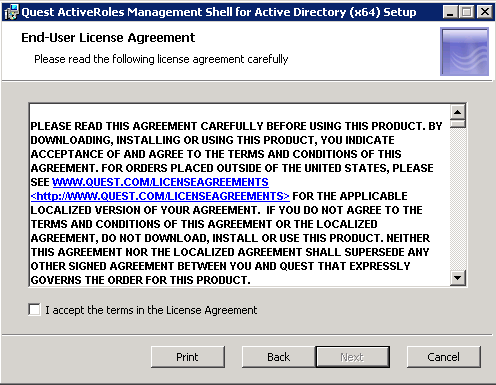The width and height of the screenshot is (496, 385).
Task: Click the 'End-User License Agreement' heading
Action: 108,38
